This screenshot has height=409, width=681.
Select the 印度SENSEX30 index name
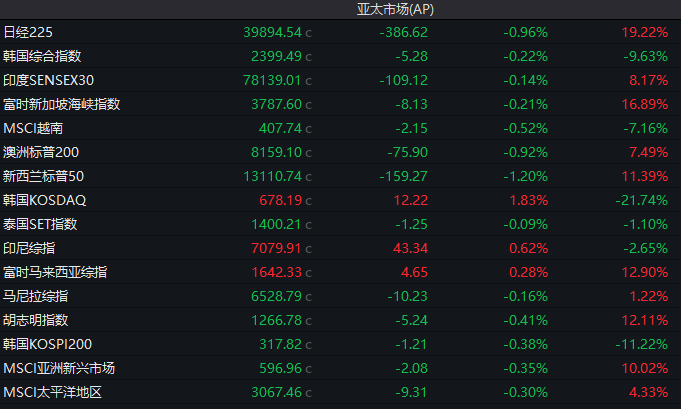click(49, 80)
